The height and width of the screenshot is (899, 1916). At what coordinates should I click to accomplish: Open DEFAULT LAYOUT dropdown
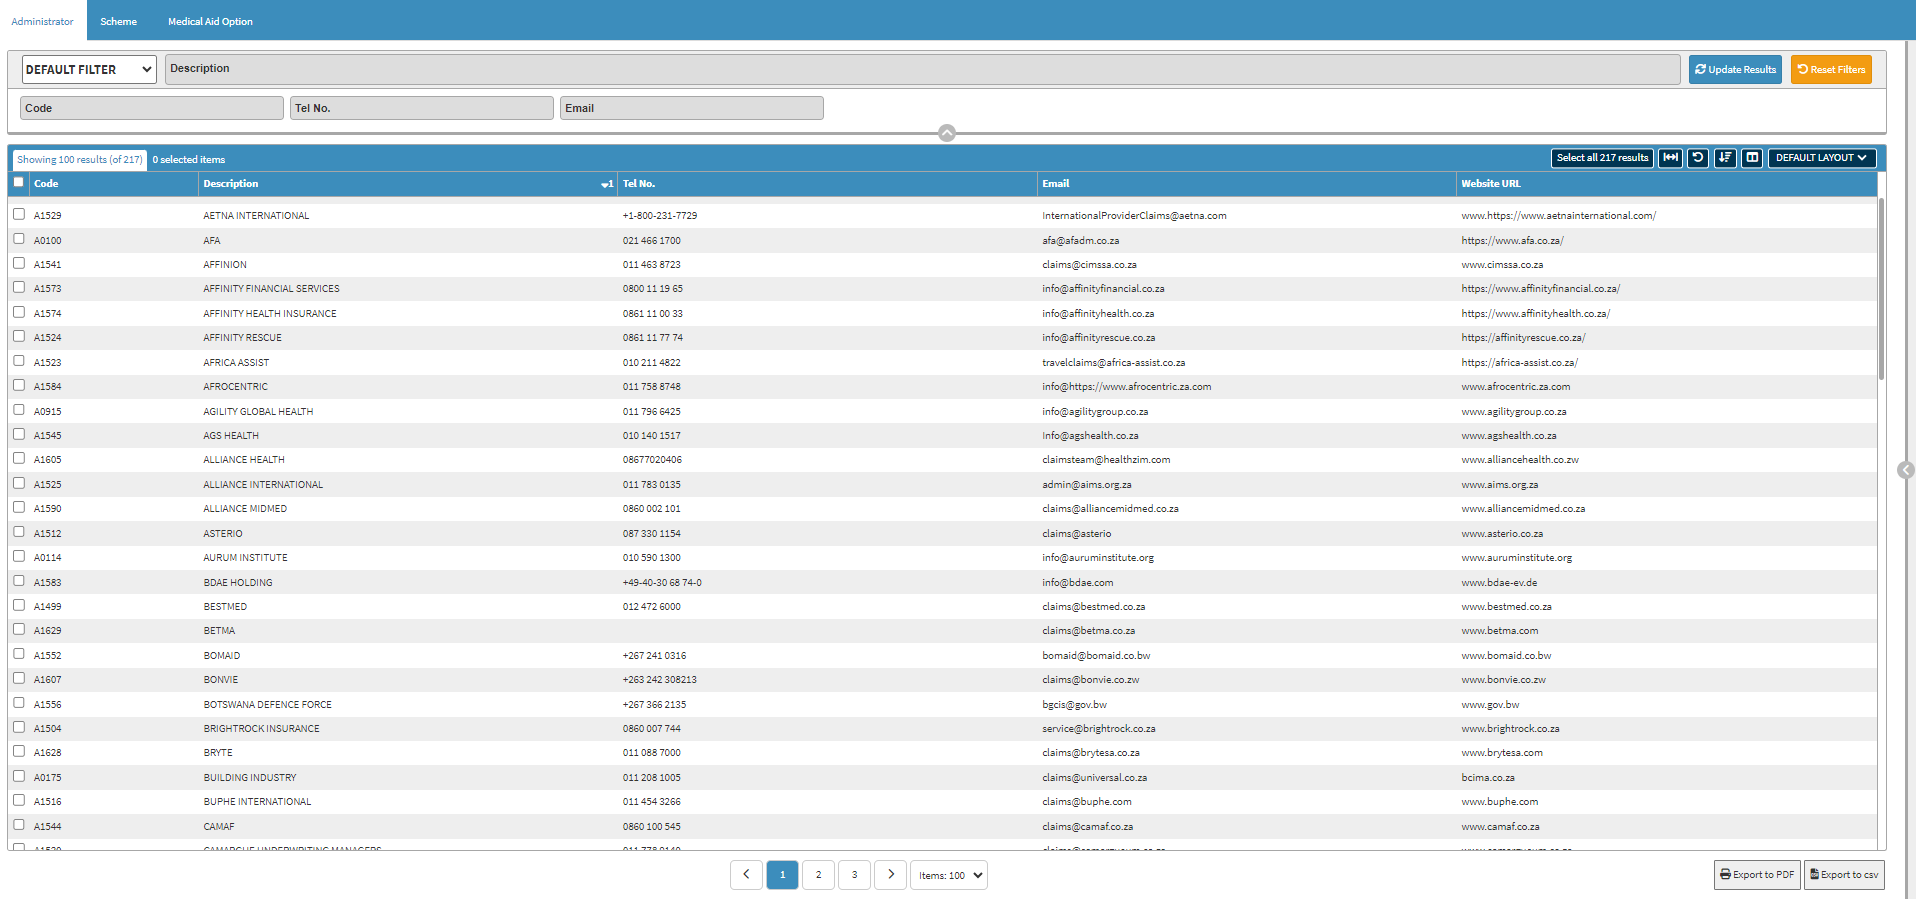(x=1821, y=158)
